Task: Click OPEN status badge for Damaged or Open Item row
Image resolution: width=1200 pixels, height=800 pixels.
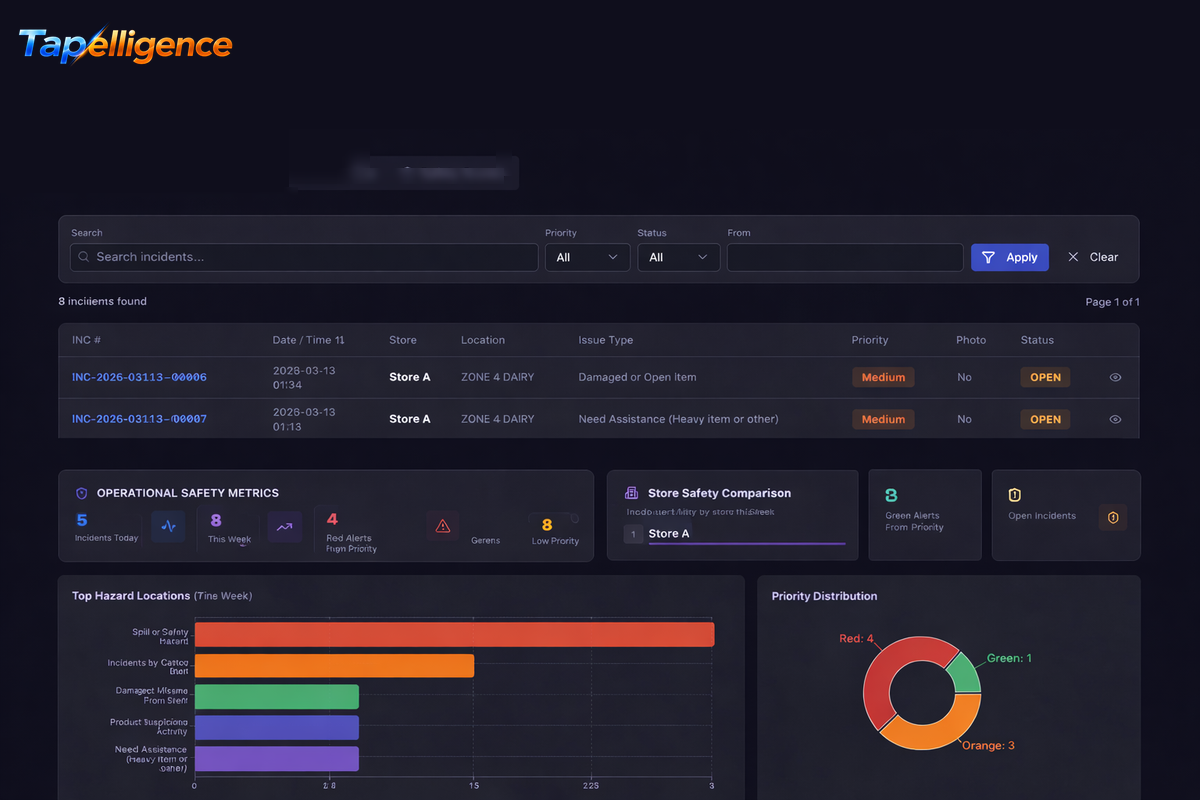Action: tap(1045, 377)
